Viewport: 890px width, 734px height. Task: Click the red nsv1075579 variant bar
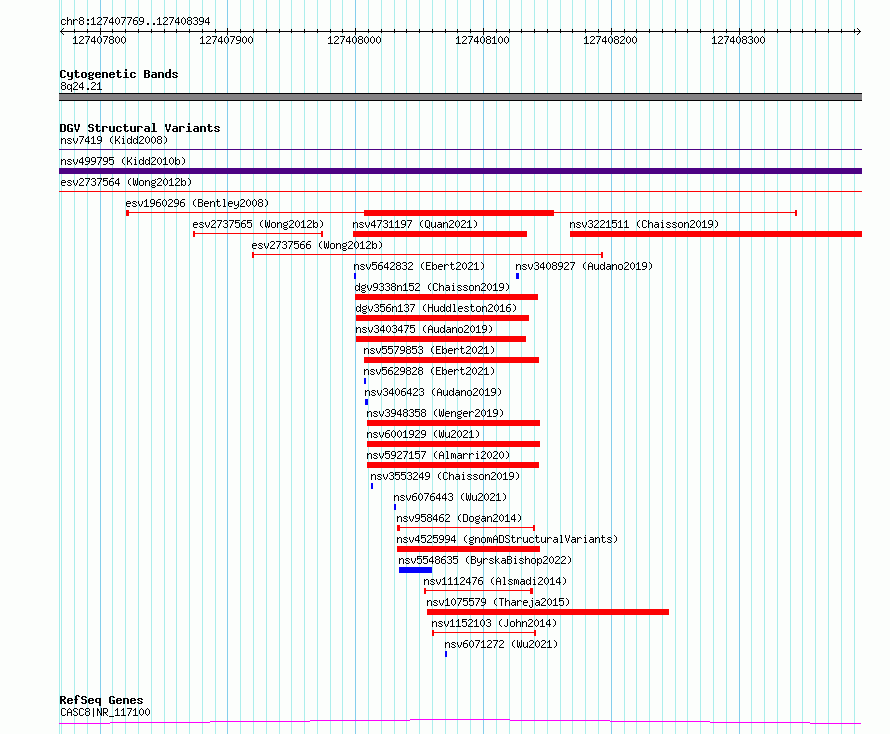548,612
